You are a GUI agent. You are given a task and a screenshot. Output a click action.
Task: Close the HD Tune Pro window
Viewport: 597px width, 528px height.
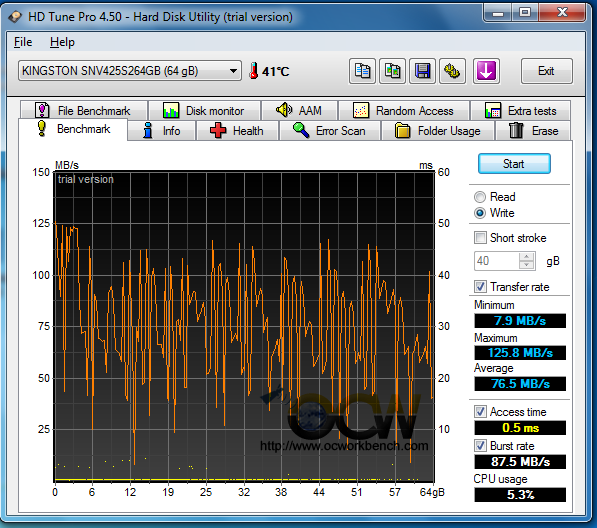[562, 13]
